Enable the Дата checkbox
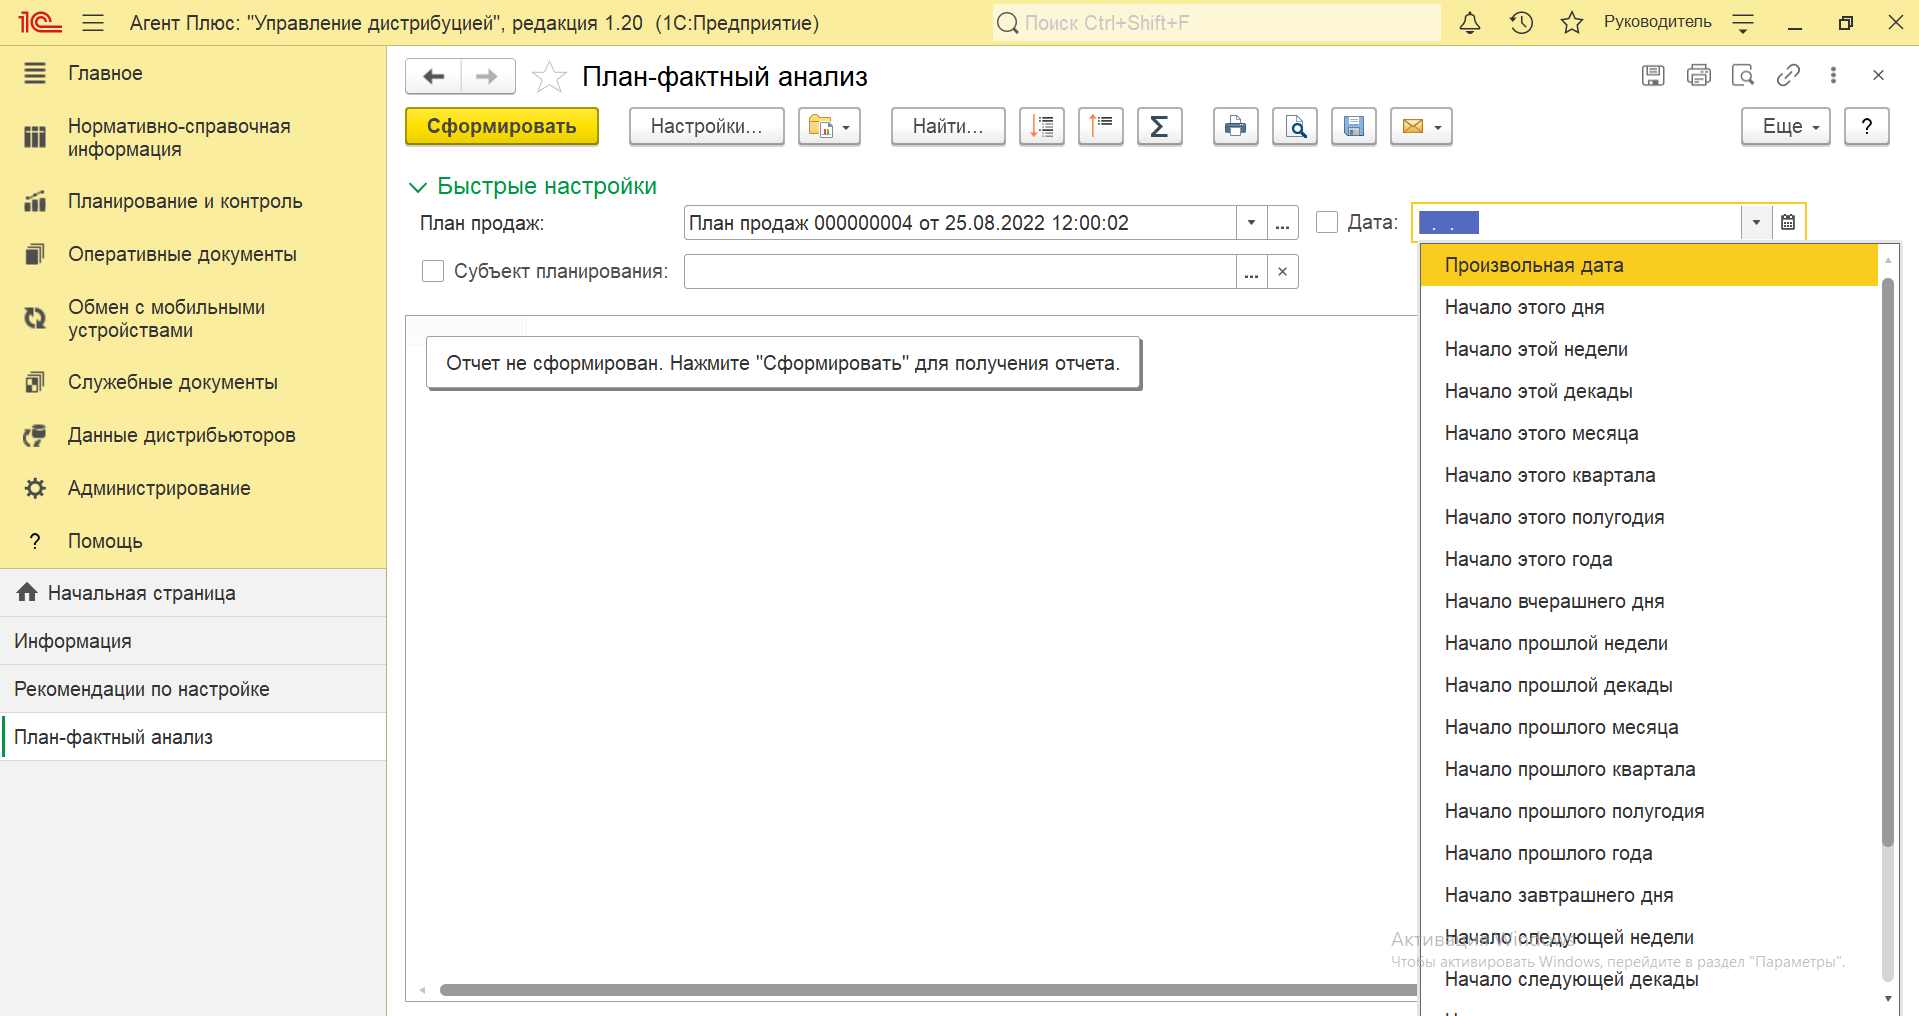The width and height of the screenshot is (1919, 1016). pyautogui.click(x=1327, y=222)
